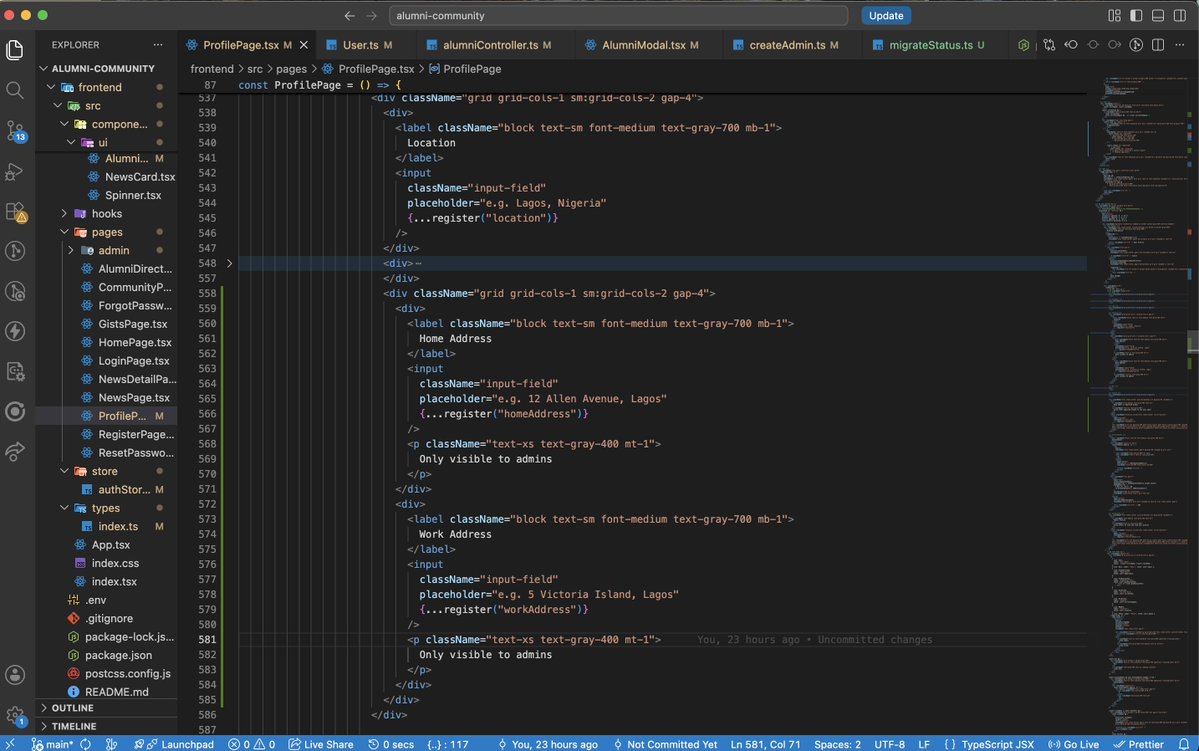Toggle bottom Panel visibility

tap(1158, 15)
